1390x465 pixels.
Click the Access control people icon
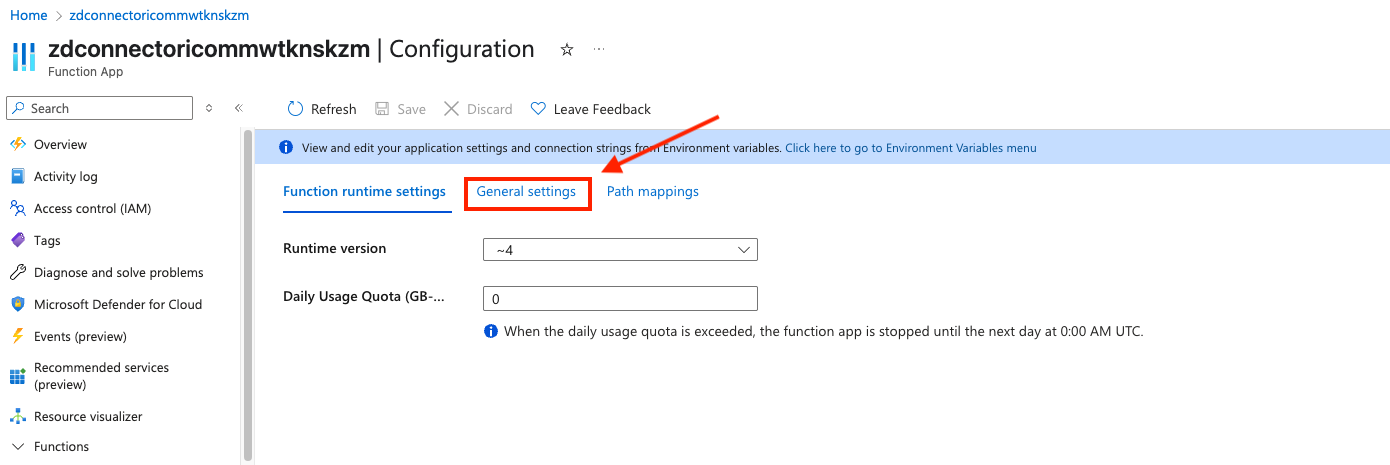tap(17, 208)
